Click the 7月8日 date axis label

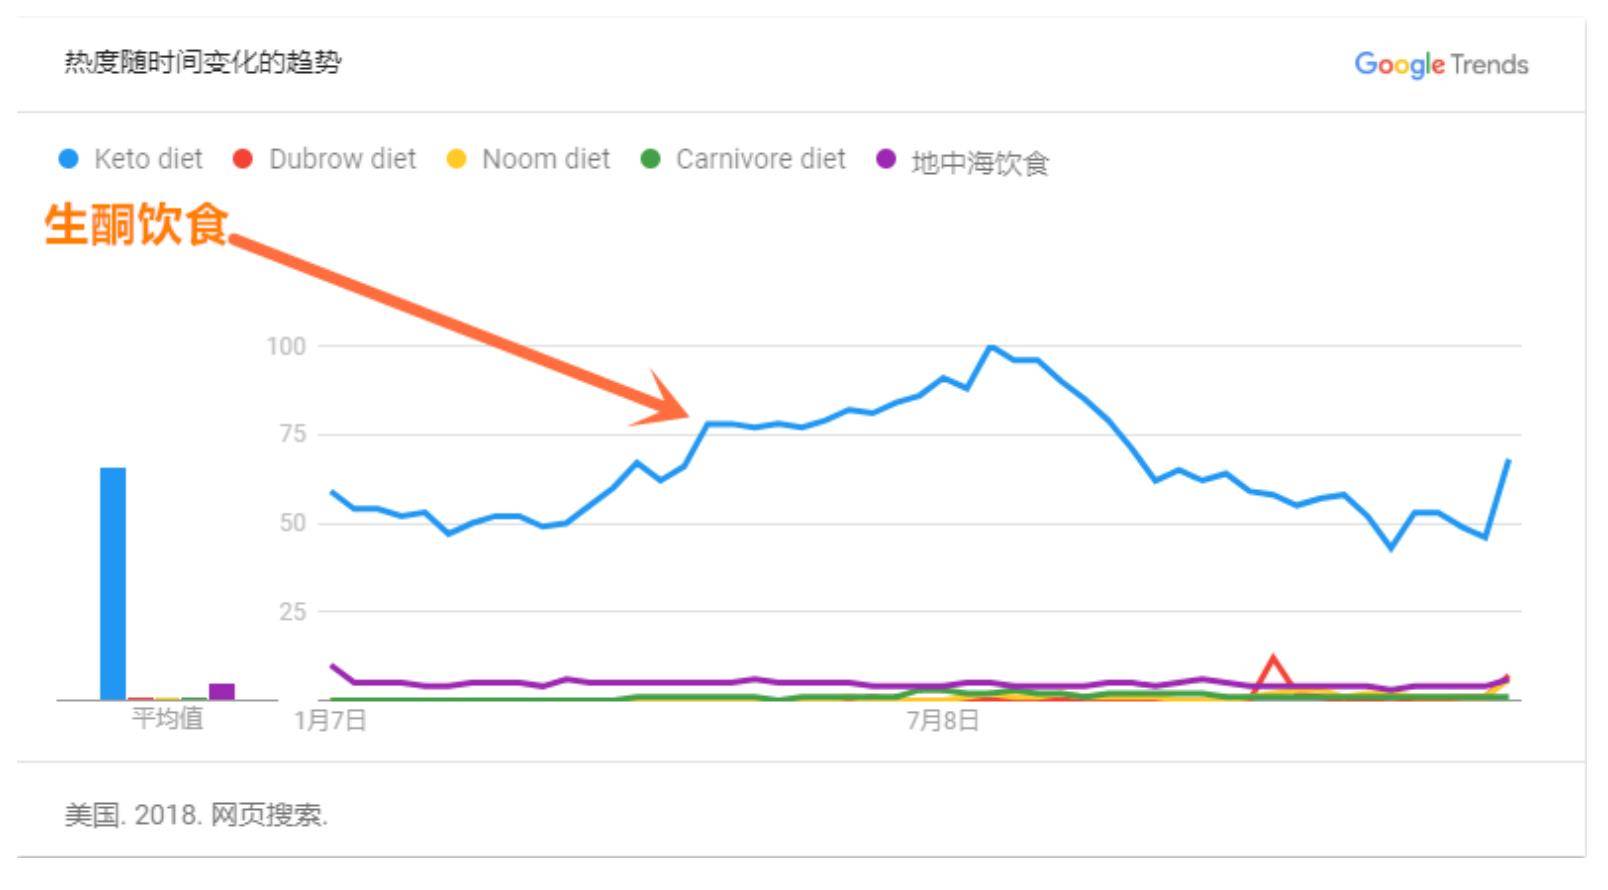click(943, 720)
